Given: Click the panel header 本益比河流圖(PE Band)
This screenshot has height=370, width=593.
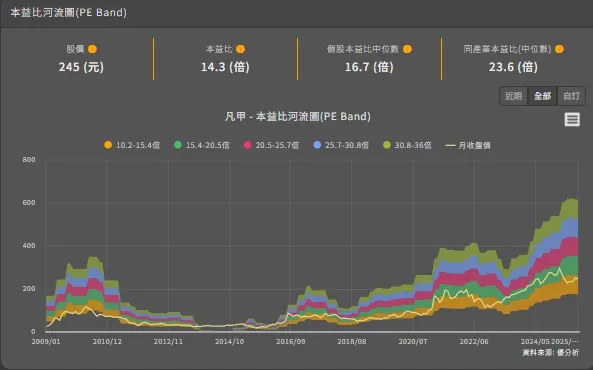Looking at the screenshot, I should [68, 12].
